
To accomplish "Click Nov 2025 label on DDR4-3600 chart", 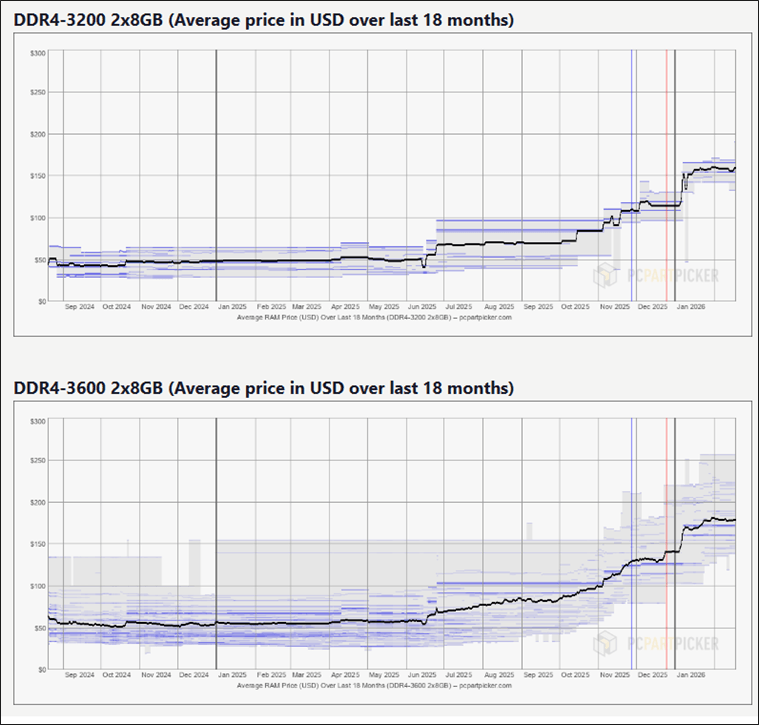I will click(x=615, y=675).
